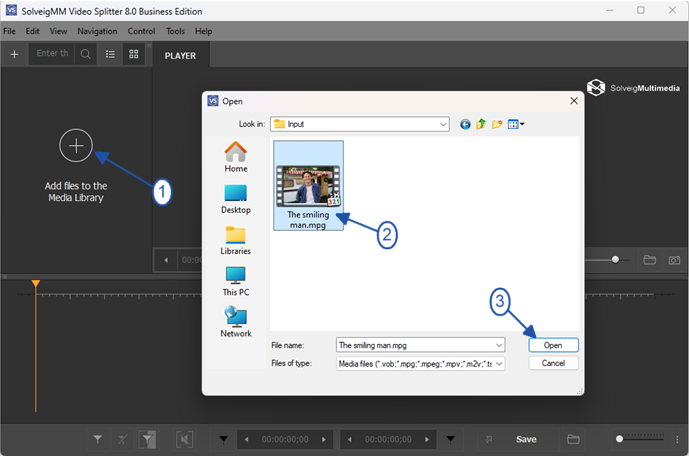689x456 pixels.
Task: Click the magnifier search icon in media library
Action: coord(86,54)
